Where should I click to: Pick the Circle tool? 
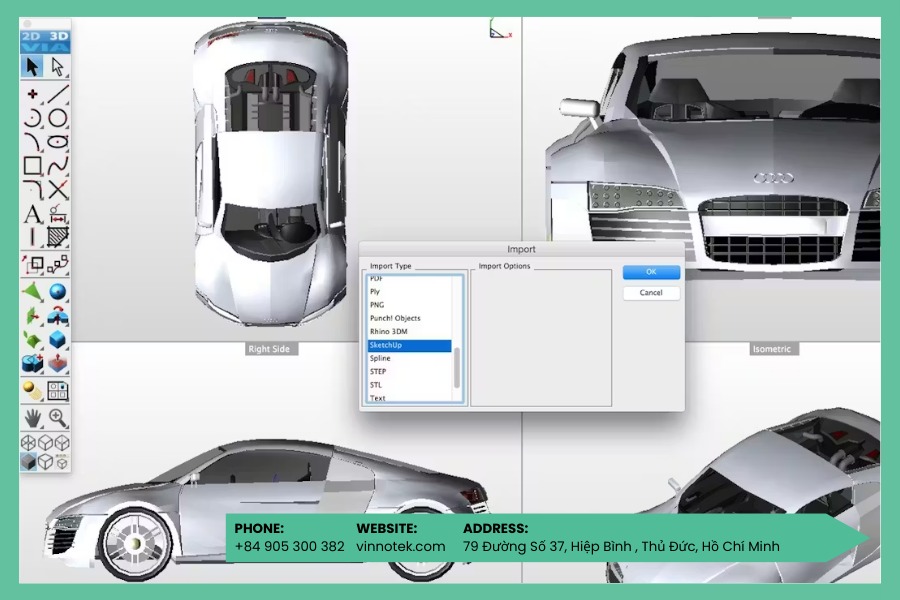click(57, 118)
